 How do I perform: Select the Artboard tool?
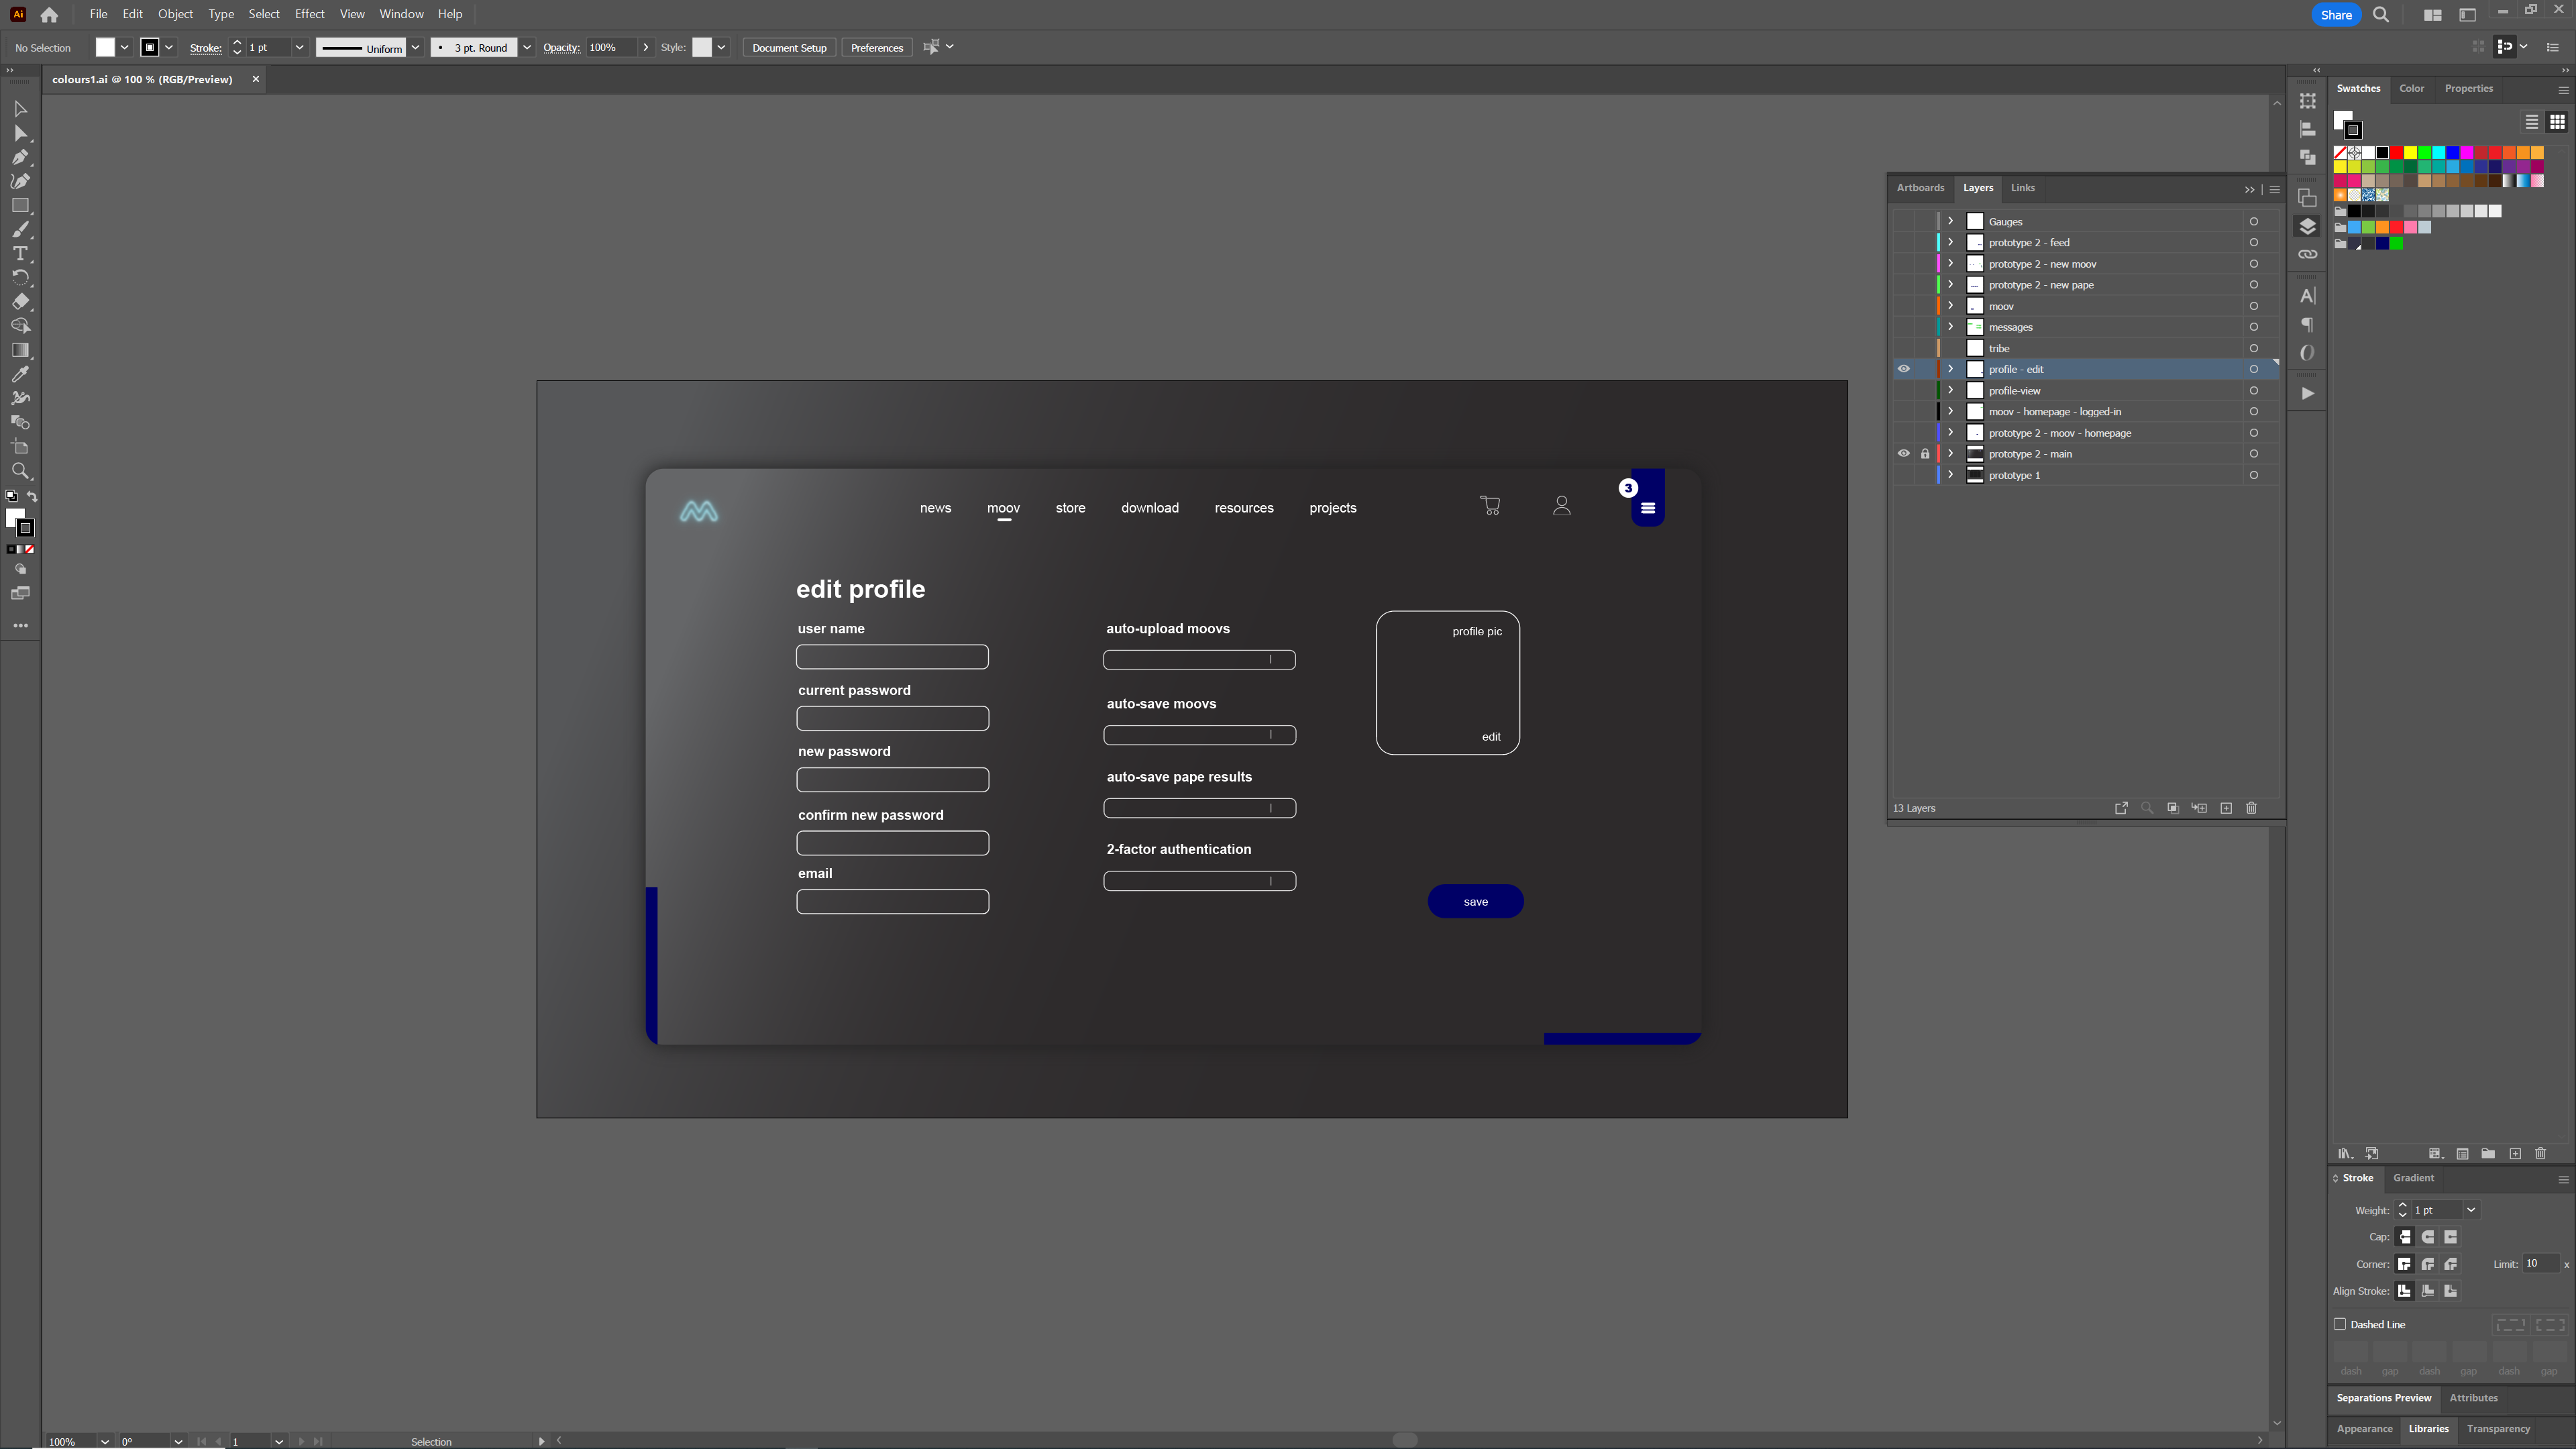click(x=20, y=447)
